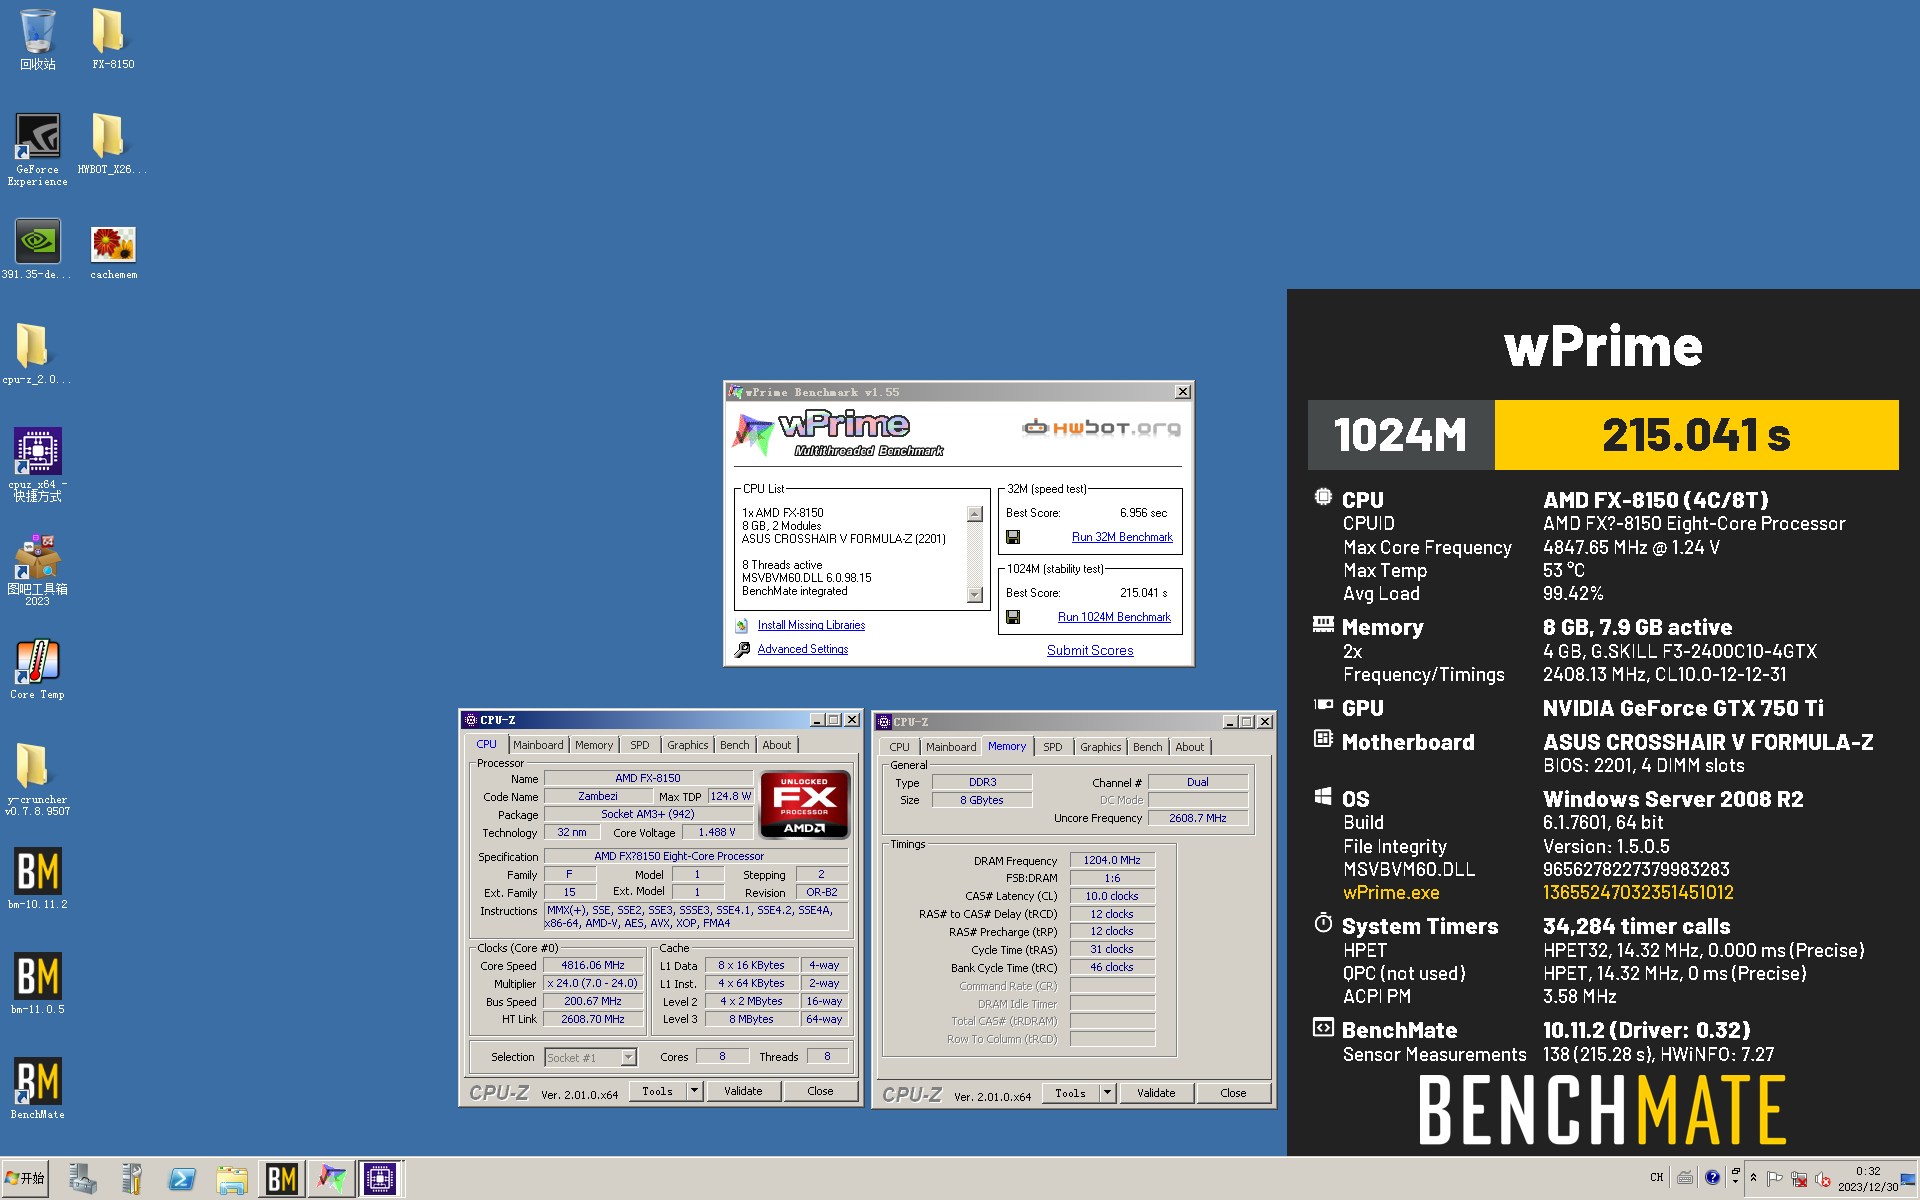The height and width of the screenshot is (1200, 1920).
Task: Open the SPD tab in left CPU-Z
Action: [x=640, y=745]
